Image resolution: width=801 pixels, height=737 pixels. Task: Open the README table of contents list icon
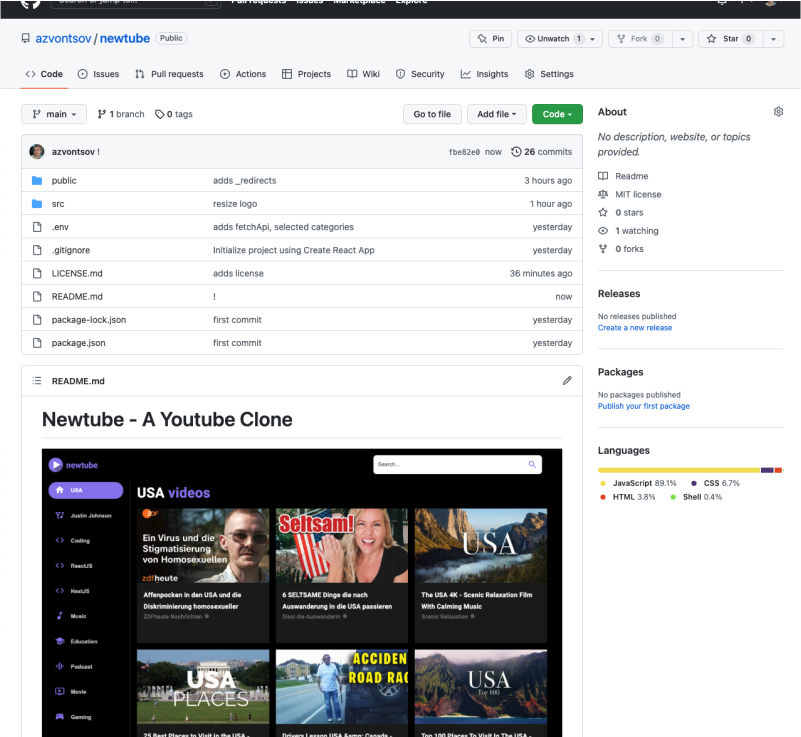[37, 381]
